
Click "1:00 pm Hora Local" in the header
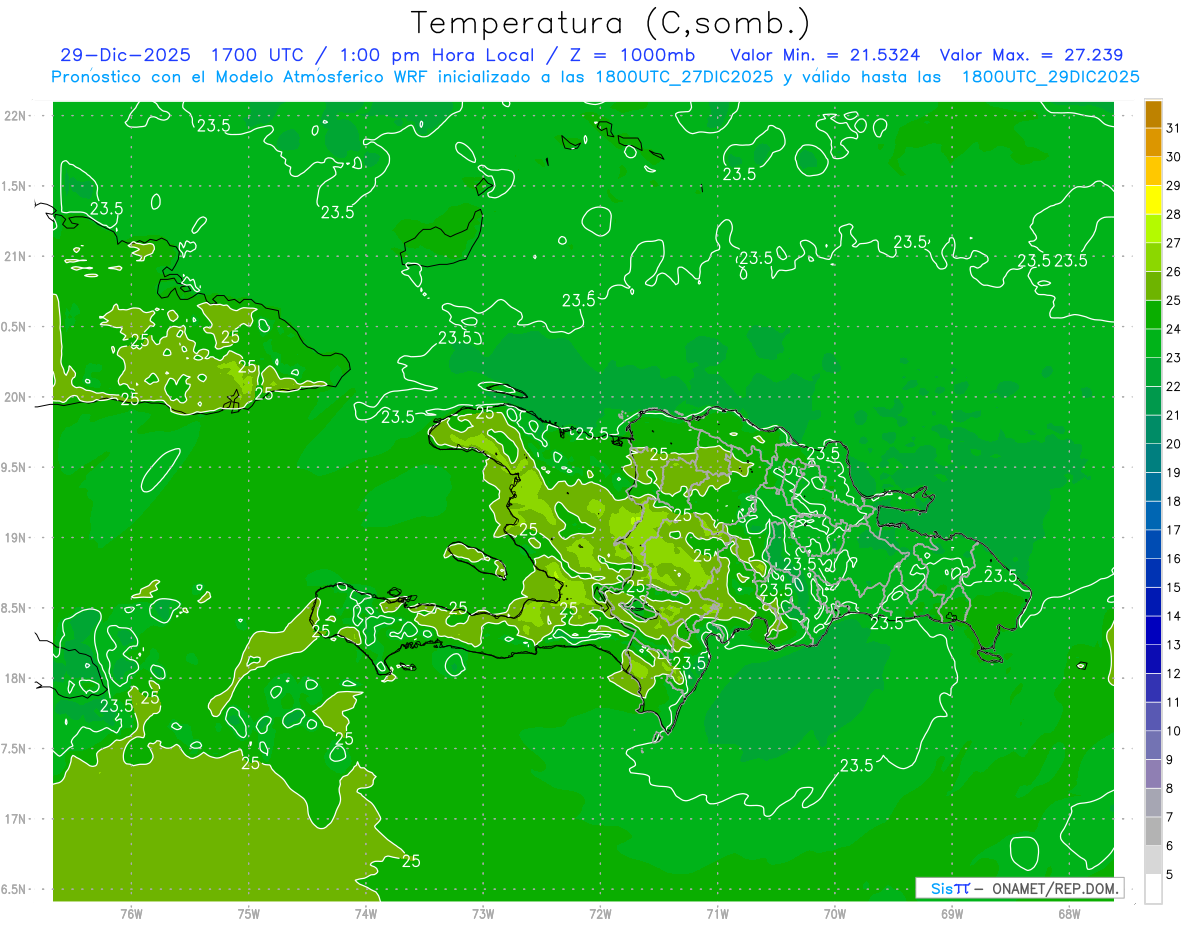click(x=443, y=55)
